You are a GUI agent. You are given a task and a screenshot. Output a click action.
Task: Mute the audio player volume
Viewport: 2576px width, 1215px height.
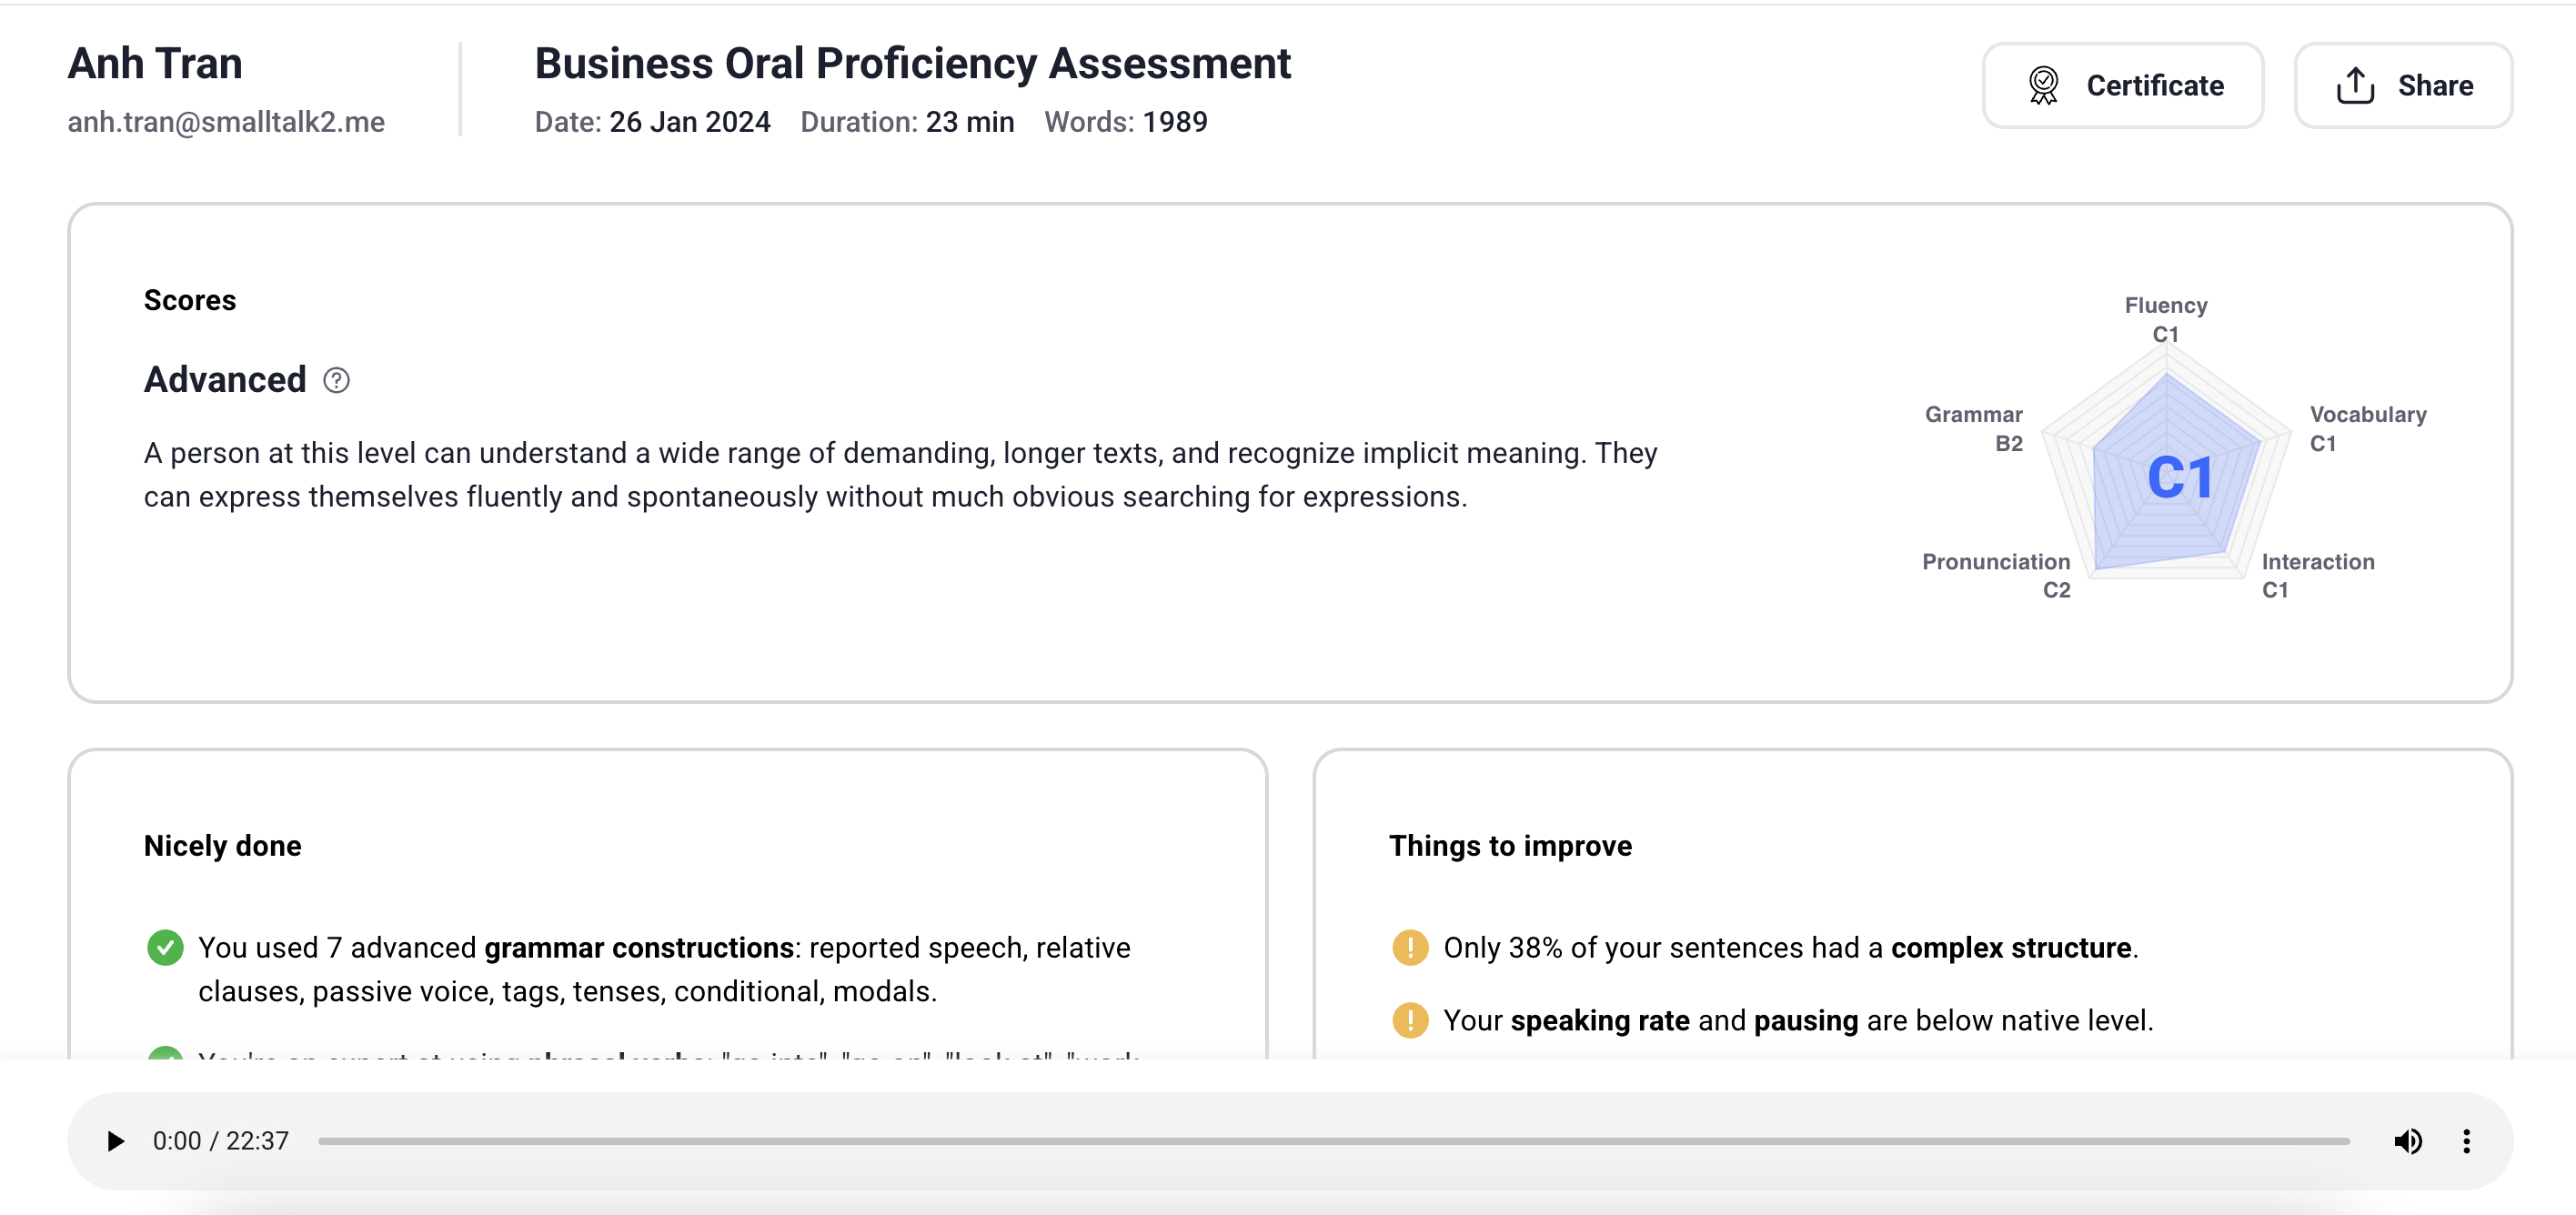coord(2407,1141)
